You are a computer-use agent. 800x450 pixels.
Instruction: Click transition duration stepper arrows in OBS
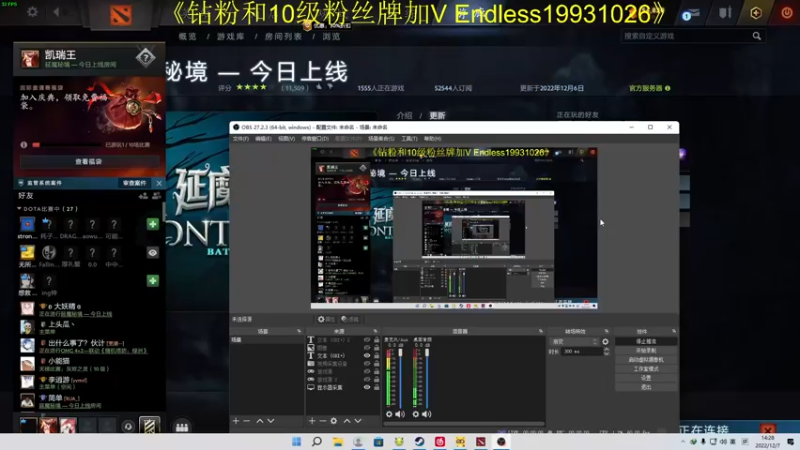pos(606,352)
